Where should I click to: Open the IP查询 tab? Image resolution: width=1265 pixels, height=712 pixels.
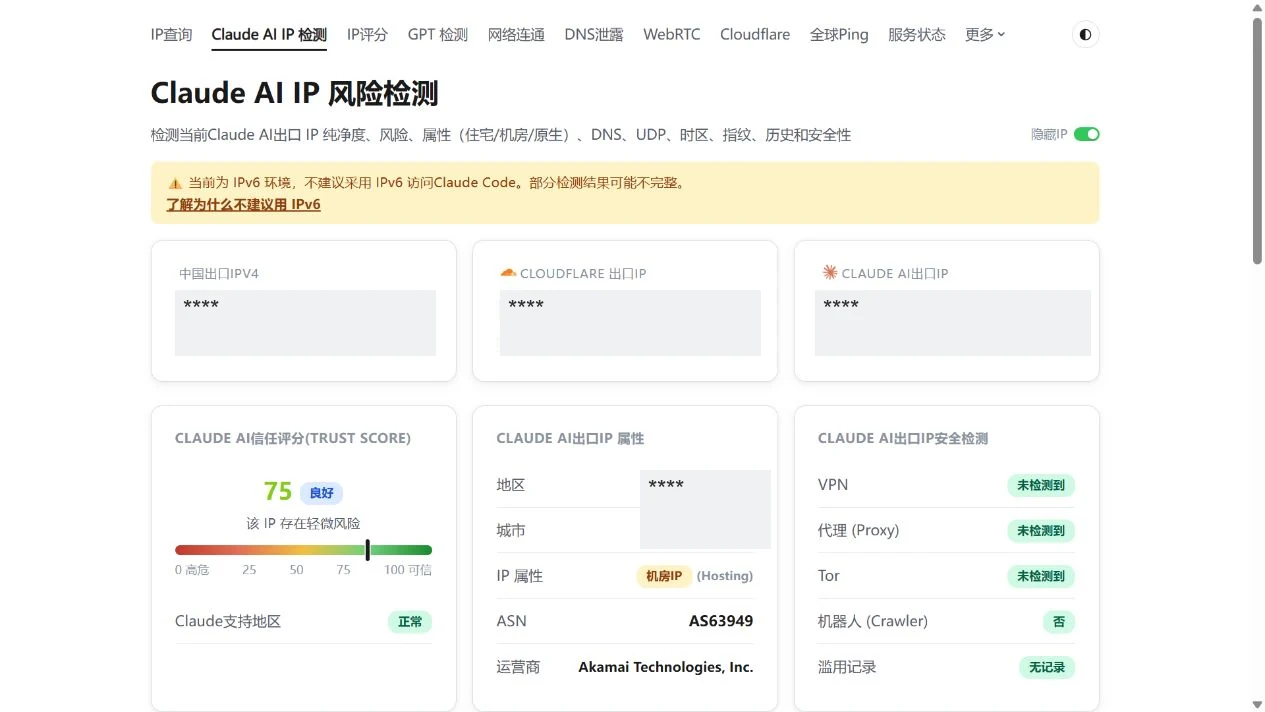click(171, 35)
